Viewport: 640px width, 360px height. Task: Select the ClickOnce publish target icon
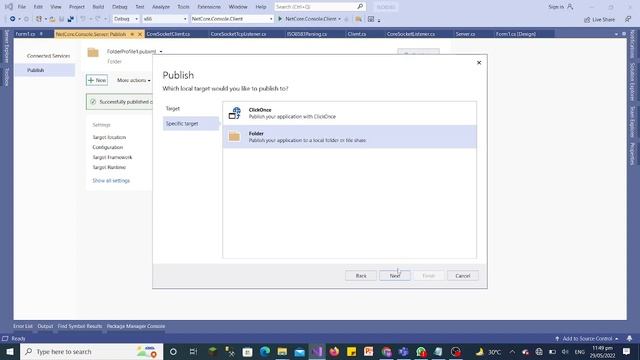[235, 113]
